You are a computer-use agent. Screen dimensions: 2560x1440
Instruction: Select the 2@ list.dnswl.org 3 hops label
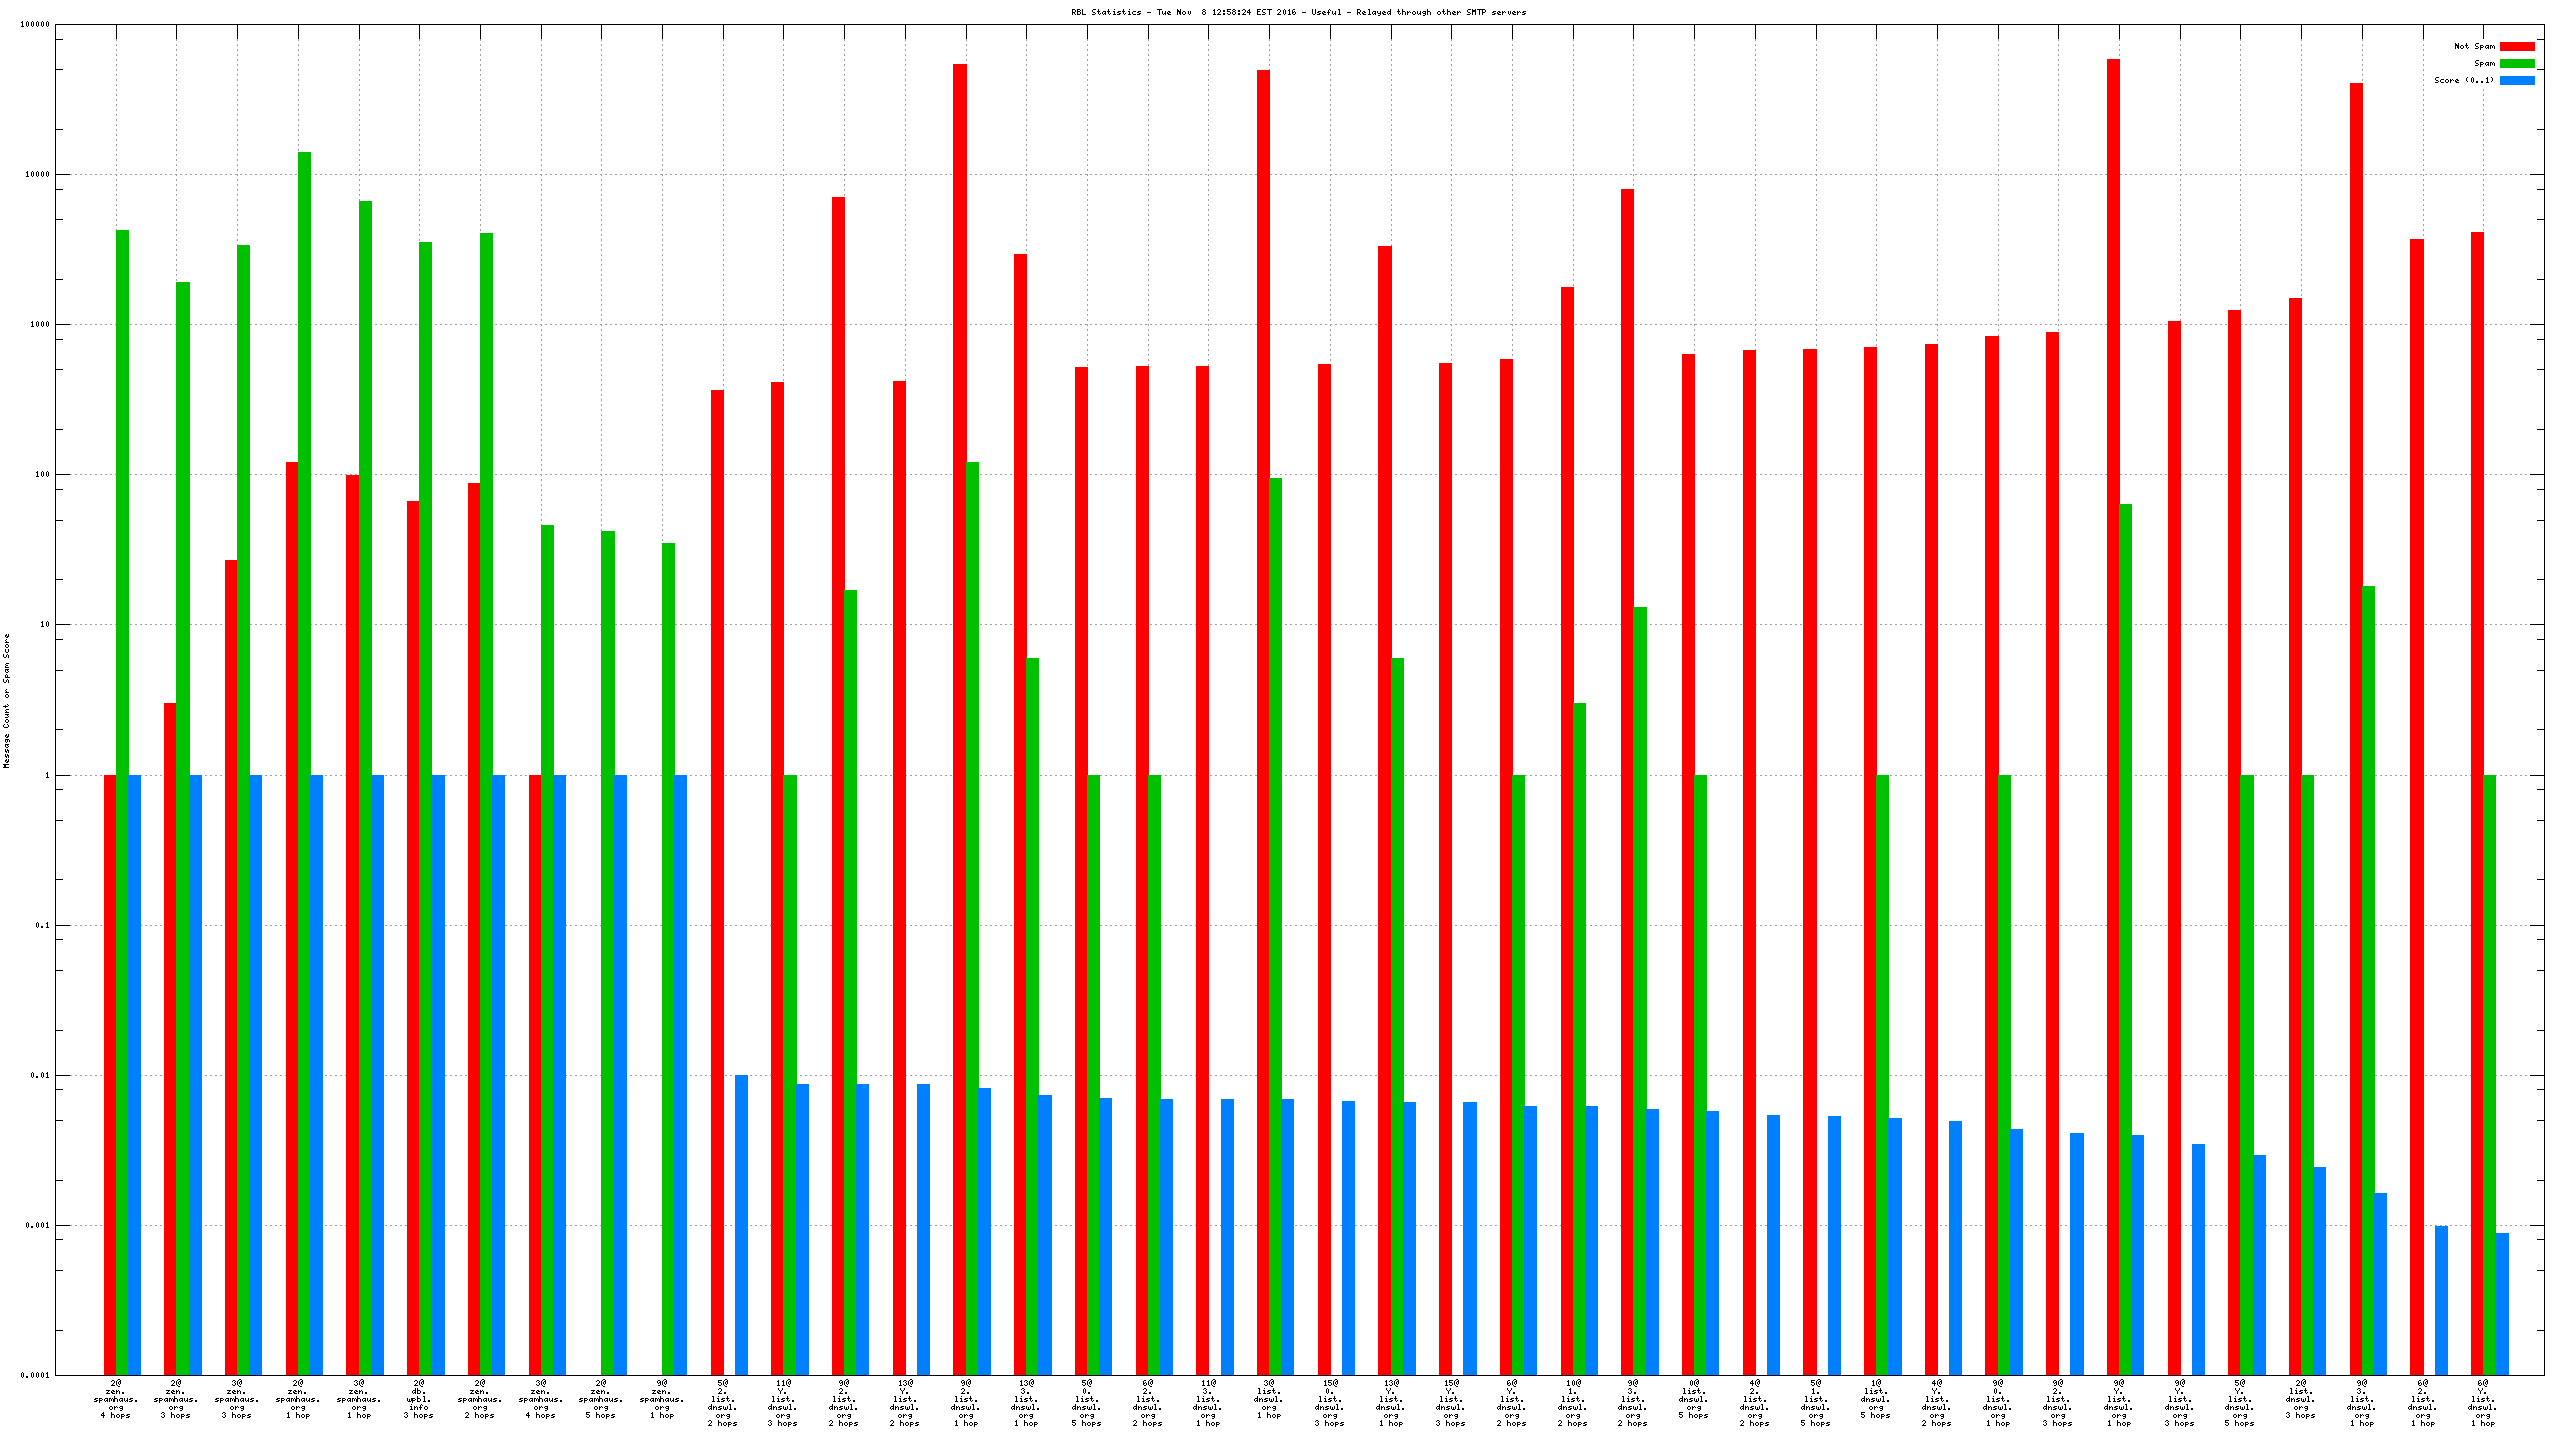2300,1399
